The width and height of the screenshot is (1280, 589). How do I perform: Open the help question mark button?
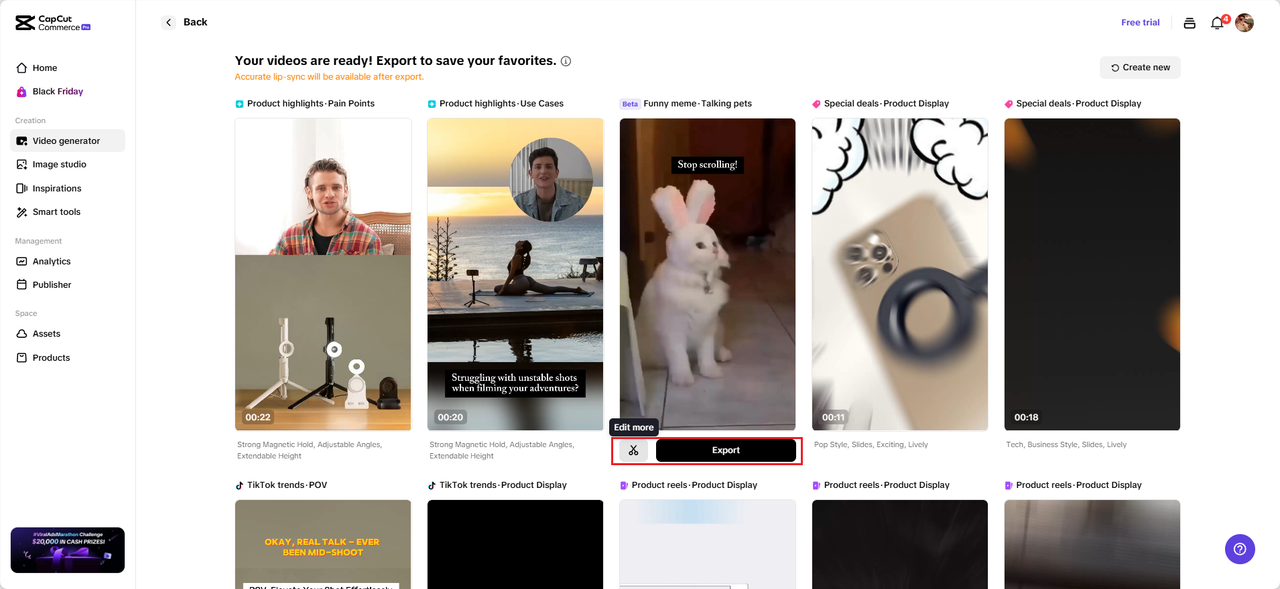pos(1240,548)
